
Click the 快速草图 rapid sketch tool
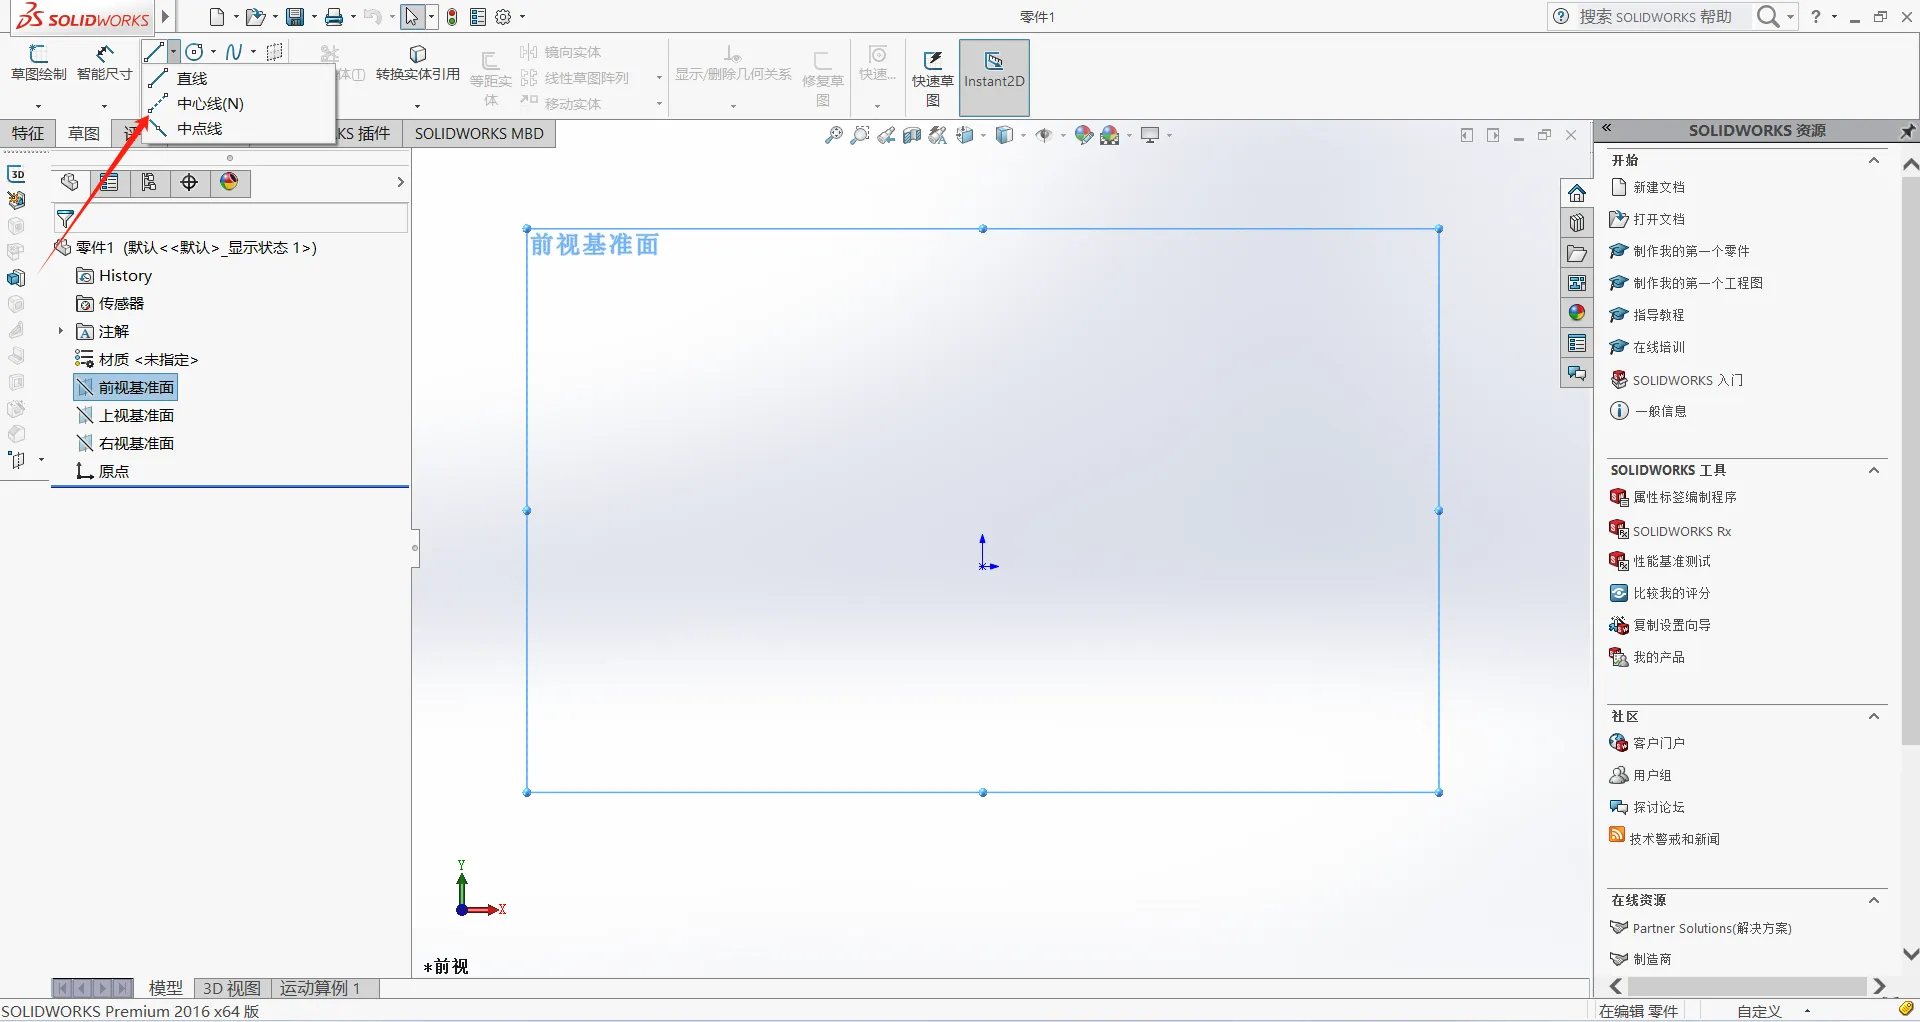click(933, 78)
